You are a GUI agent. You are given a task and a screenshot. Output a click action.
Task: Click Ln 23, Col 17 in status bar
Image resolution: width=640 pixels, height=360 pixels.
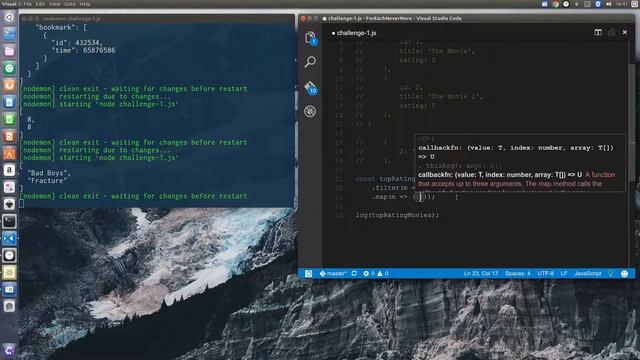click(480, 273)
